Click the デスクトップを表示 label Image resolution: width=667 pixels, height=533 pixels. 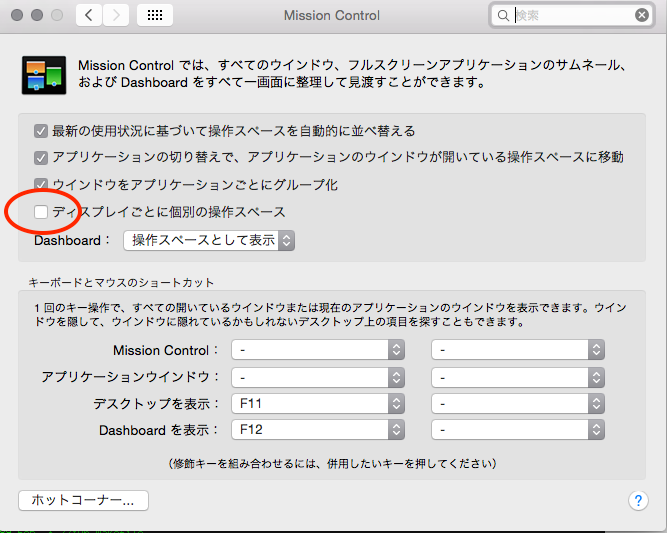click(x=156, y=404)
